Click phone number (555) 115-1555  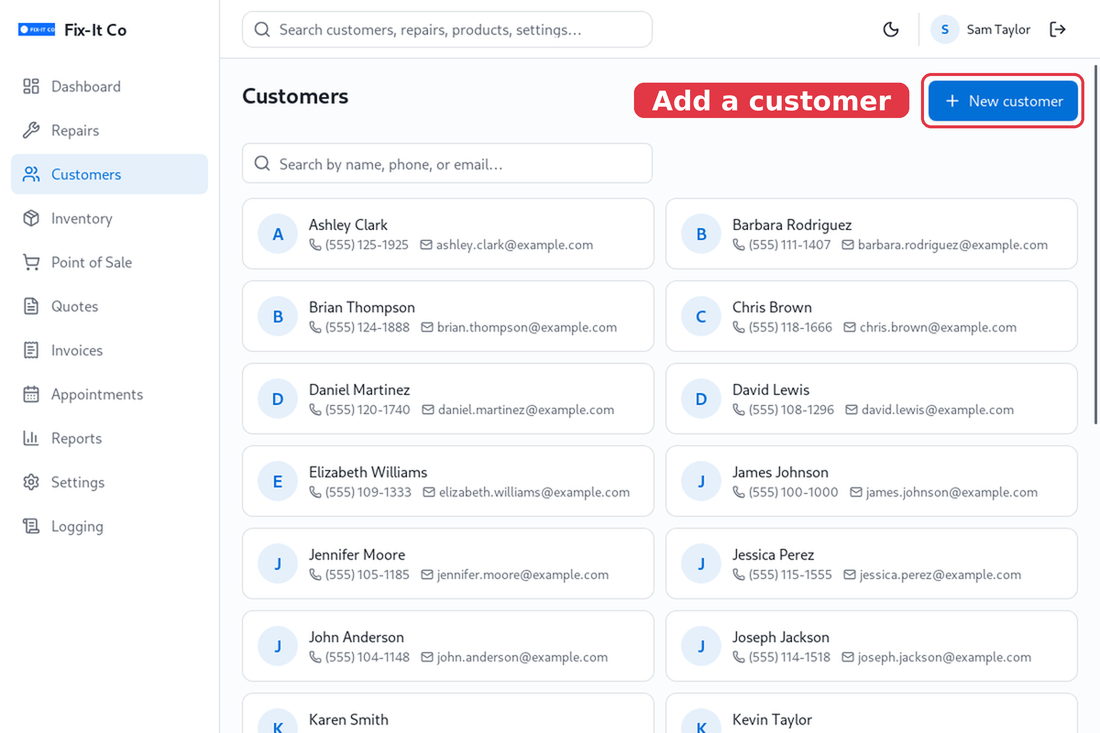[x=790, y=574]
